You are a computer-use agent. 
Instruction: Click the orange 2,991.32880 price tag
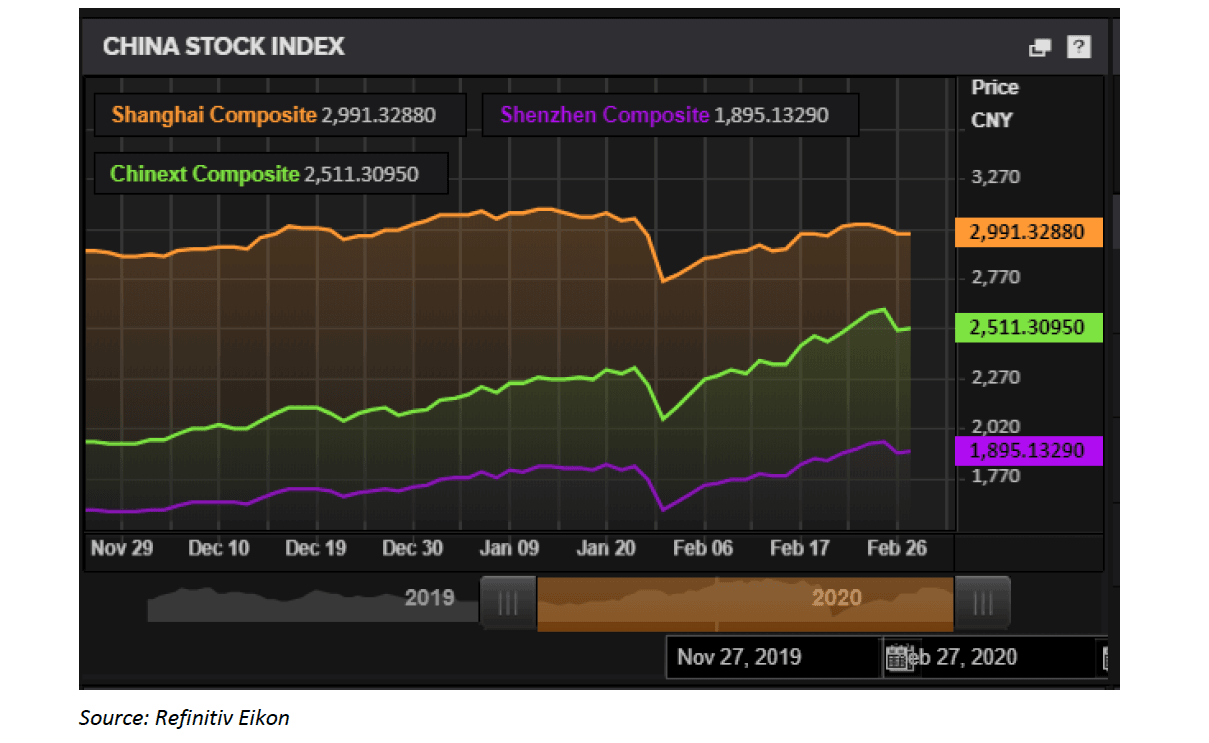click(x=1028, y=232)
